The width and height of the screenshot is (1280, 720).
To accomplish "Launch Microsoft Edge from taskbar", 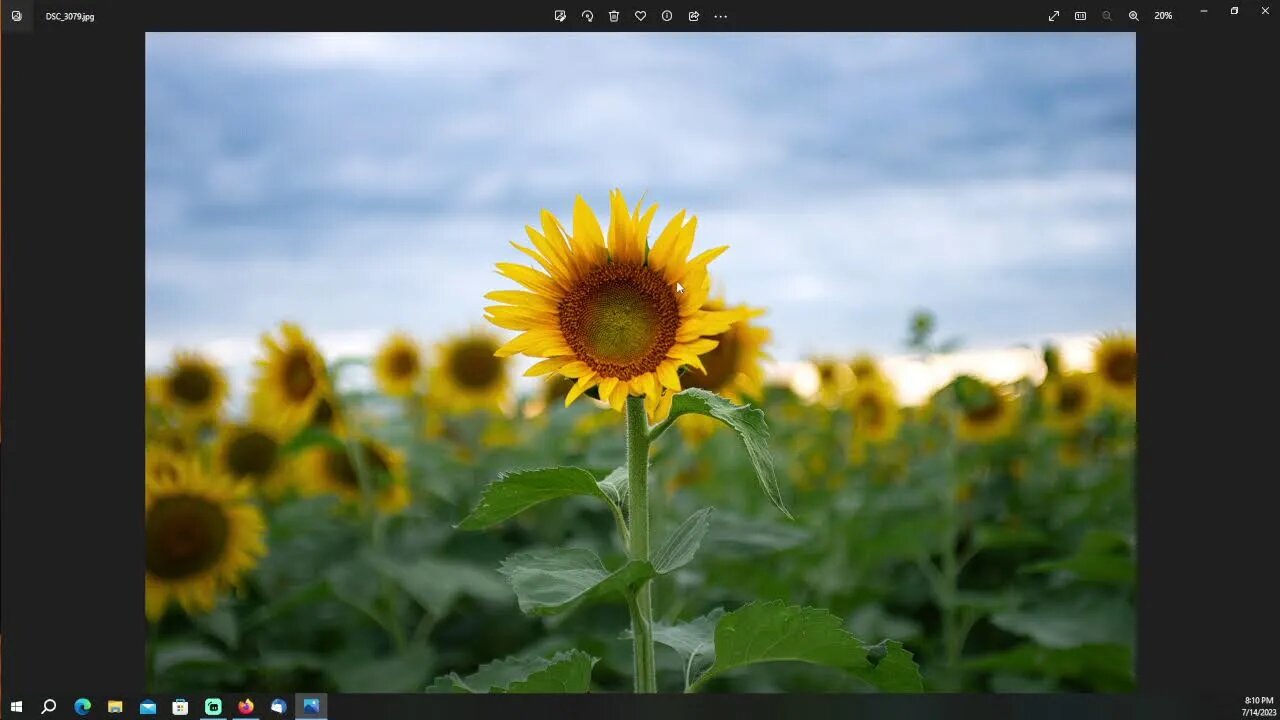I will [x=82, y=706].
